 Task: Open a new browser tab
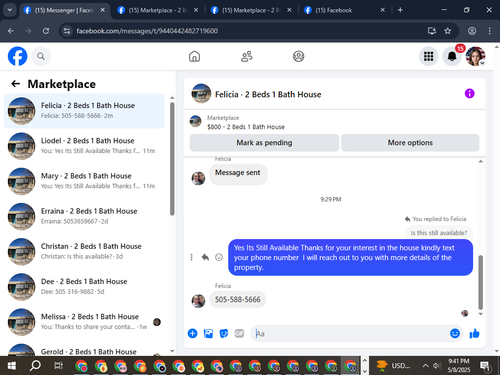[400, 10]
